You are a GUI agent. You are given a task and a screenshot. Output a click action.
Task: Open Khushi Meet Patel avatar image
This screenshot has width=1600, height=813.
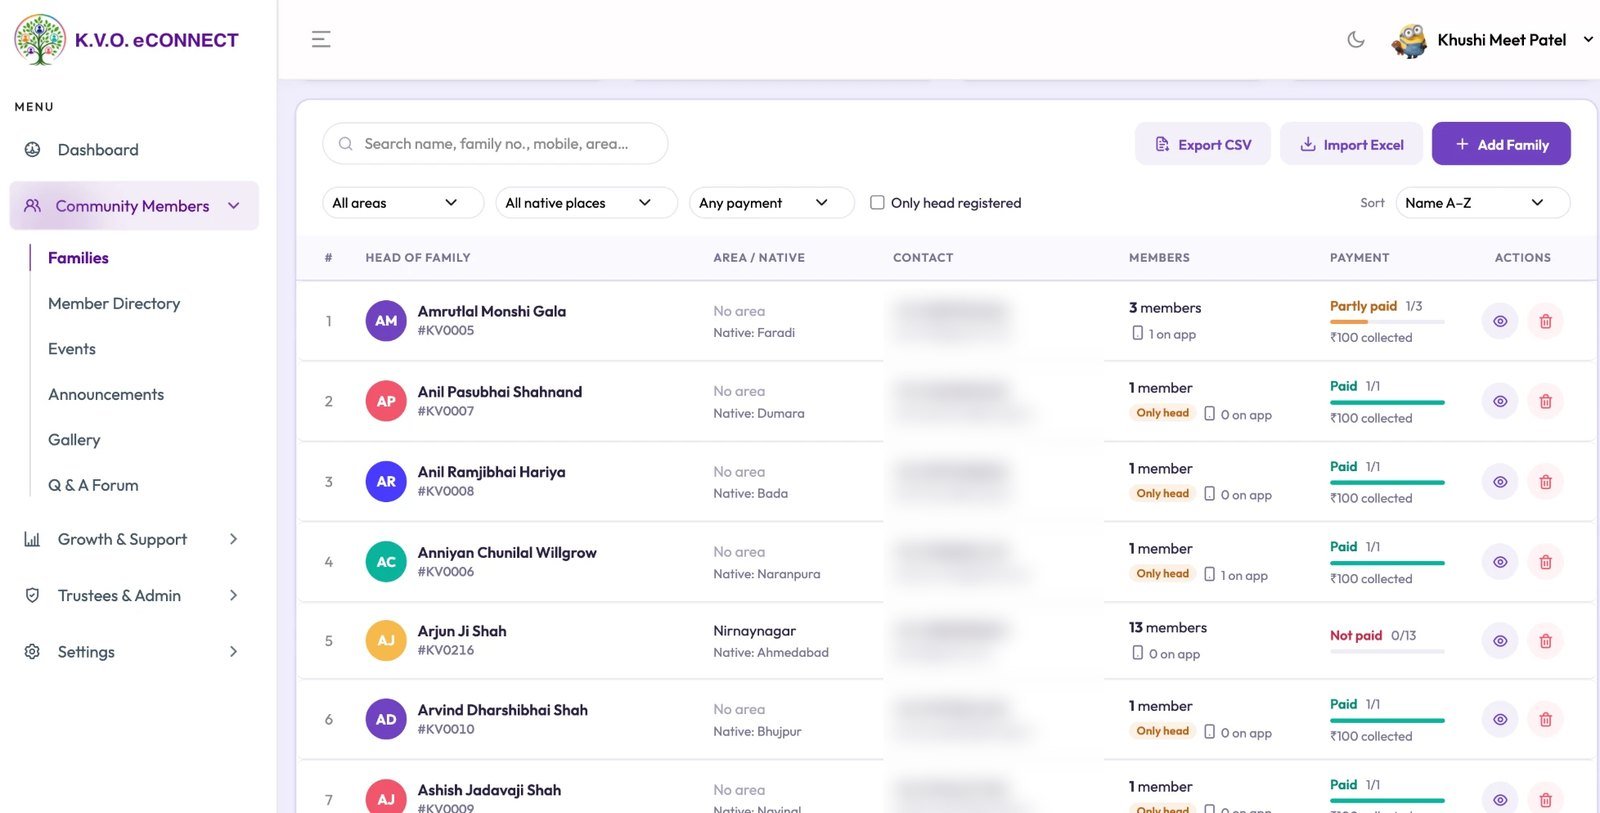tap(1409, 41)
